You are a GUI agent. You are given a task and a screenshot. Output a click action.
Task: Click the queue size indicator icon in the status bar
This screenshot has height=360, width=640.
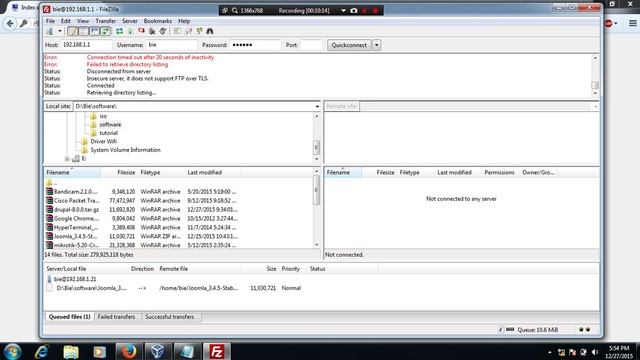pos(510,329)
